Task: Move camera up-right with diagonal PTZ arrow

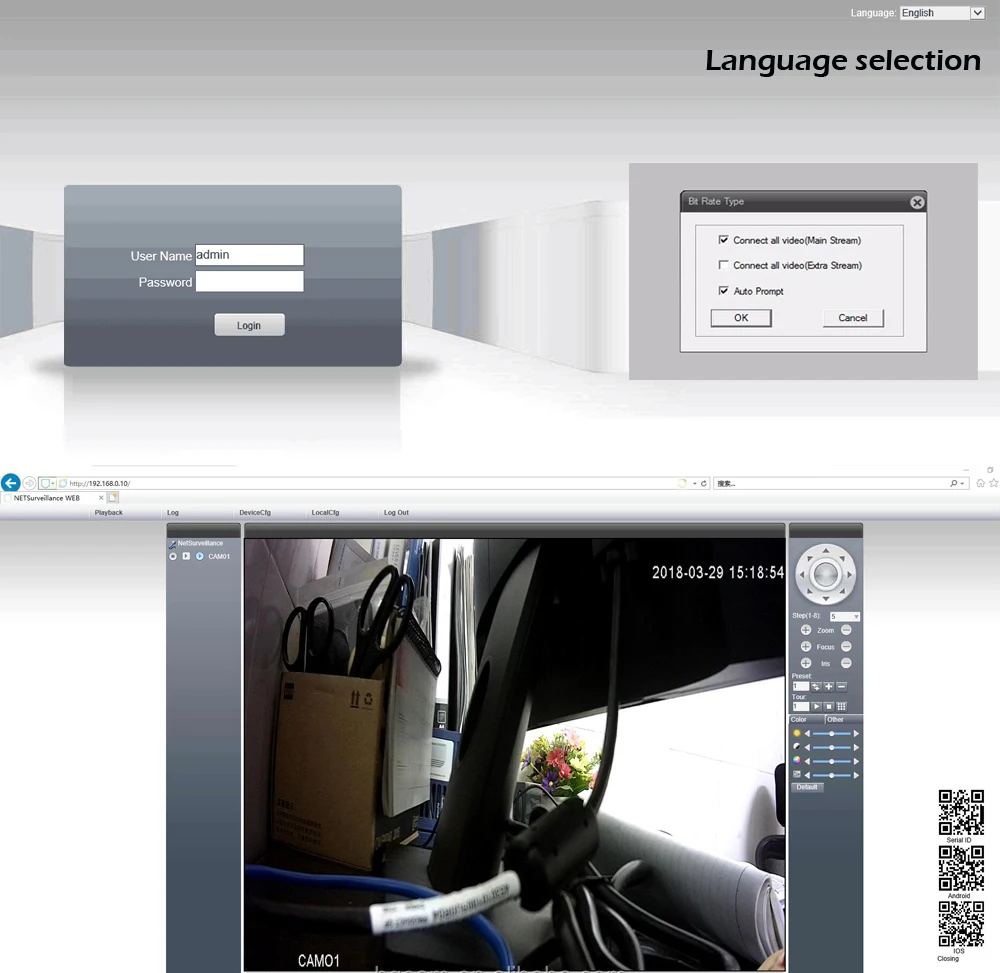Action: (x=842, y=558)
